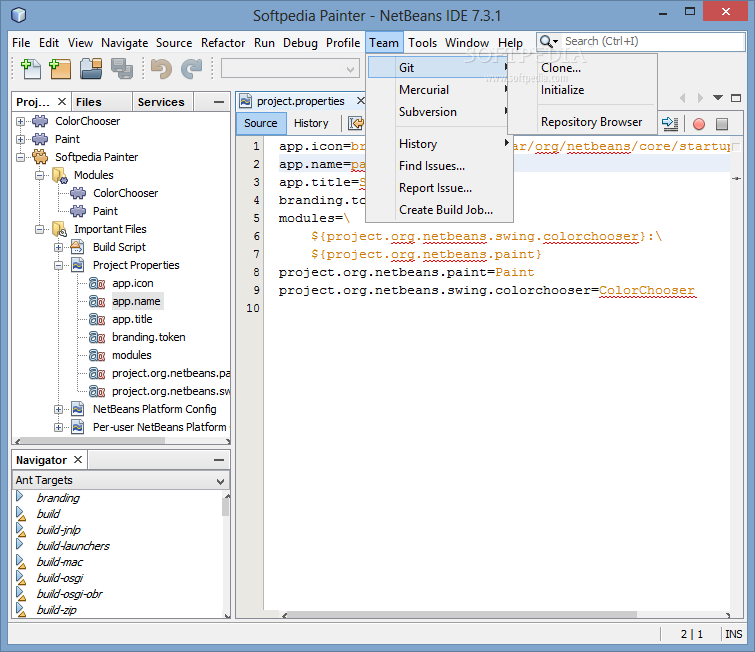This screenshot has width=755, height=652.
Task: Select the app.title property item
Action: pyautogui.click(x=132, y=319)
